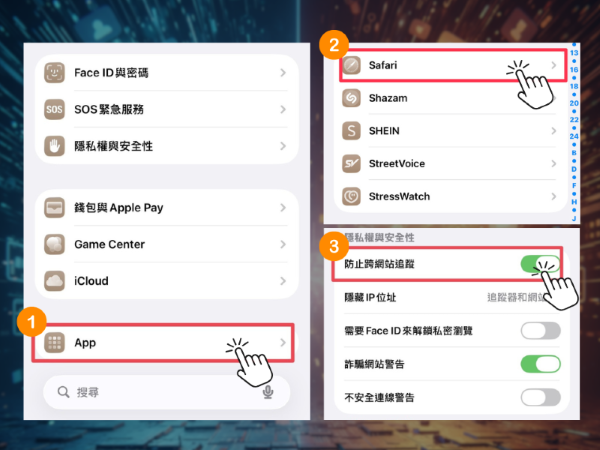Tap the iCloud cloud icon

point(54,281)
